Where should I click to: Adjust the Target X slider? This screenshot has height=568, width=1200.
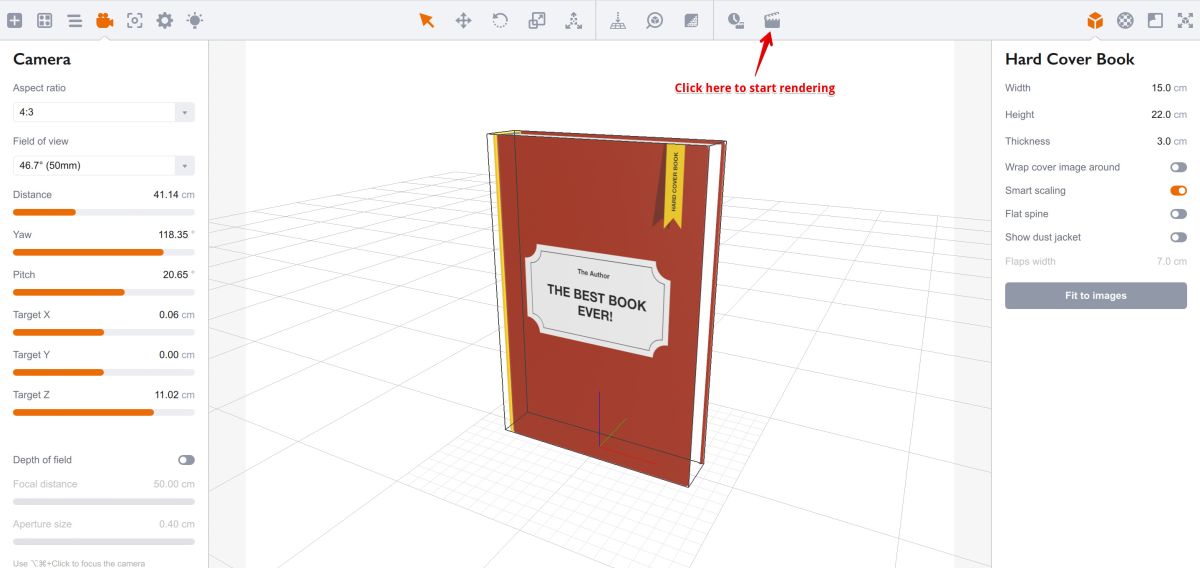(x=104, y=332)
